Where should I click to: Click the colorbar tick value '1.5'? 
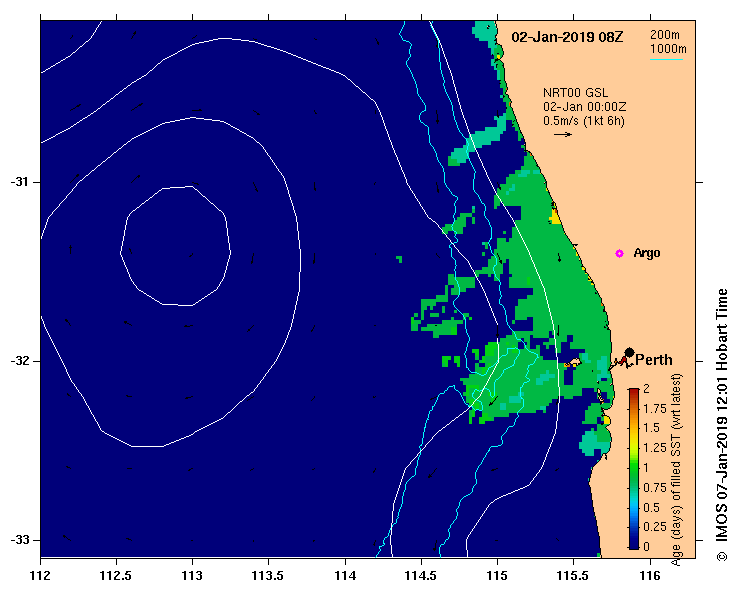coord(651,428)
